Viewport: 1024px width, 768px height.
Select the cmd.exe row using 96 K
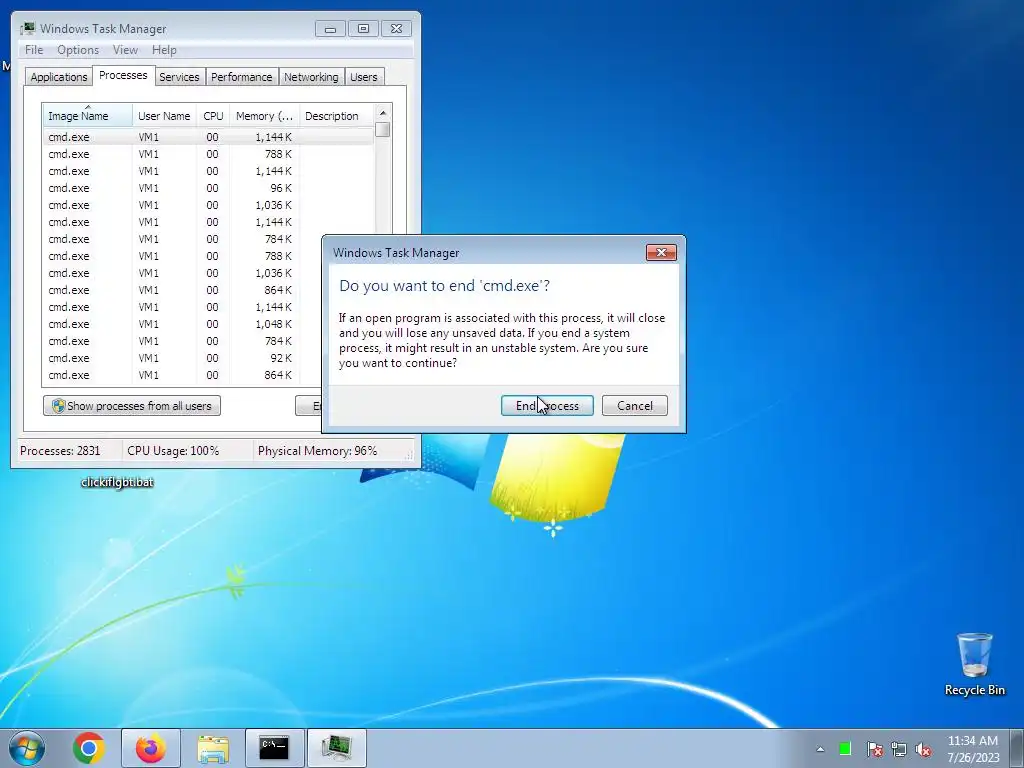[209, 188]
